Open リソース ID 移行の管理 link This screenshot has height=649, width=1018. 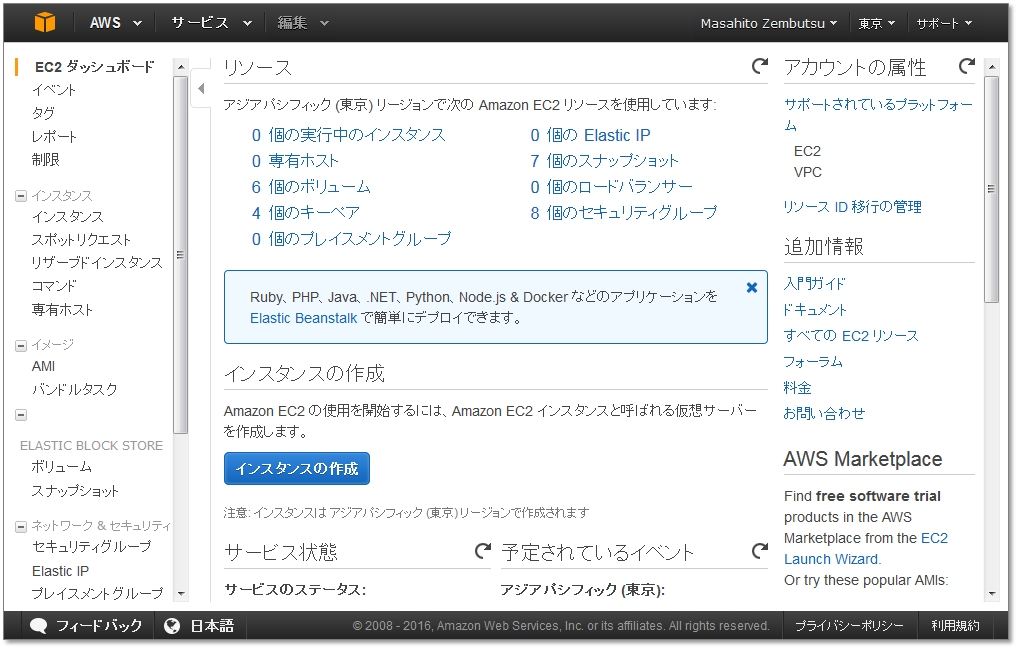(x=852, y=207)
